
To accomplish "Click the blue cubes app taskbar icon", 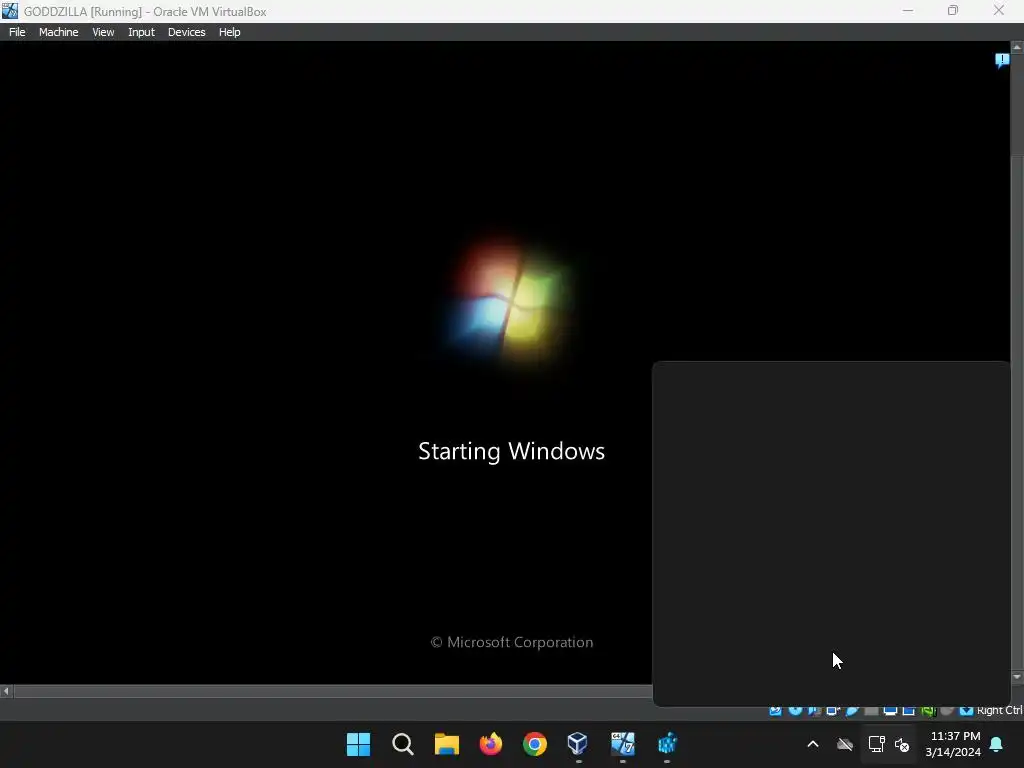I will coord(667,743).
